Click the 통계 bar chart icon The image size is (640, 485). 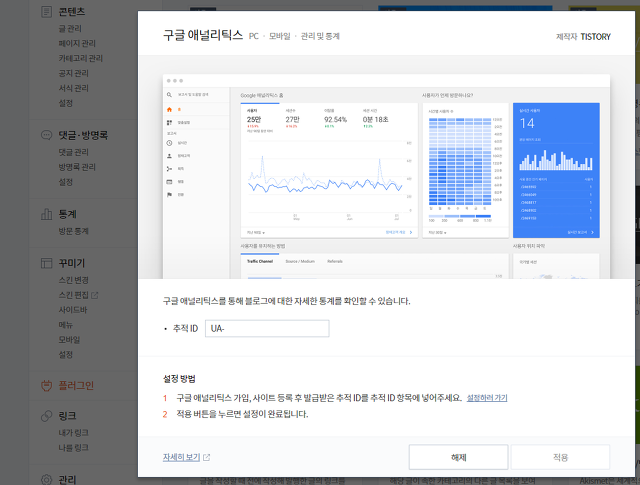[47, 214]
